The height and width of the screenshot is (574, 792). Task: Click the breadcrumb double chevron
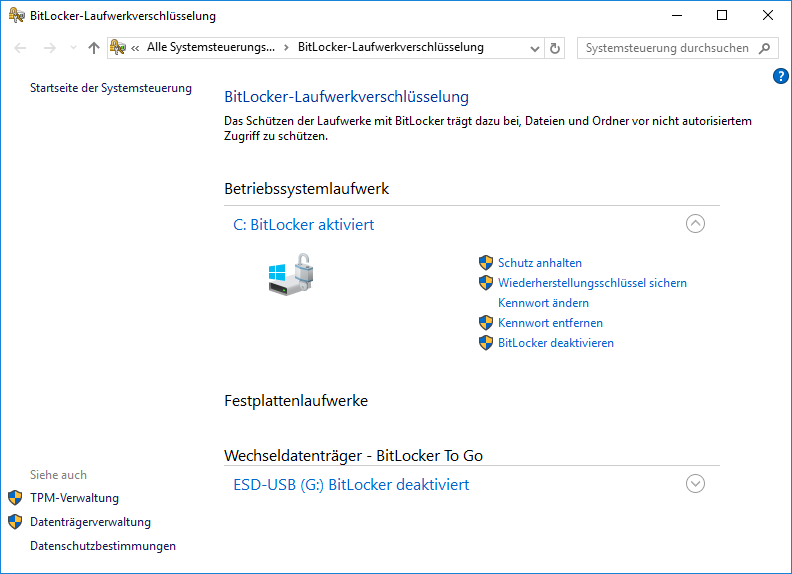coord(135,48)
